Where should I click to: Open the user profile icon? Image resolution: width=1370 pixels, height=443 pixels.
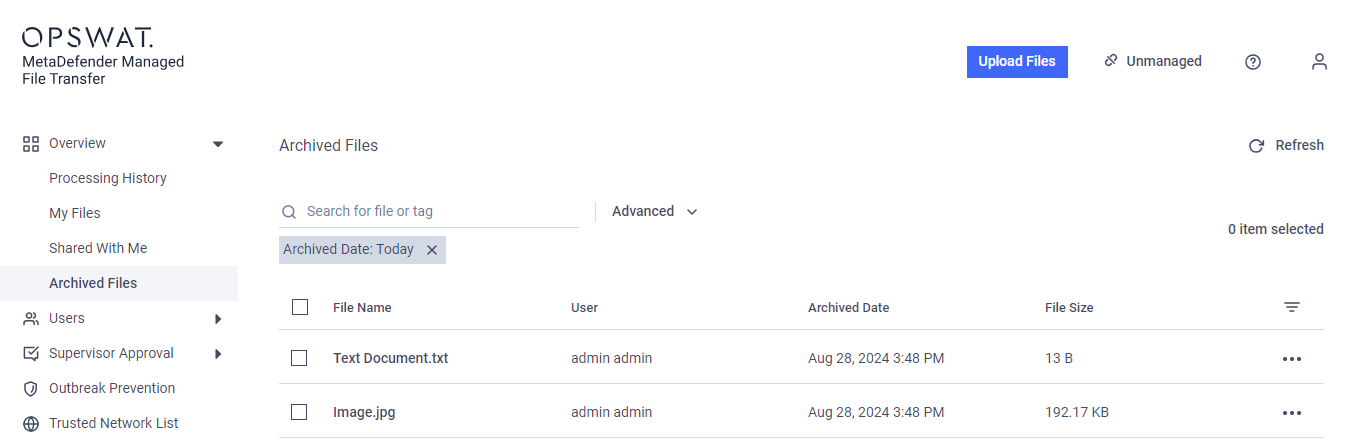pyautogui.click(x=1320, y=62)
